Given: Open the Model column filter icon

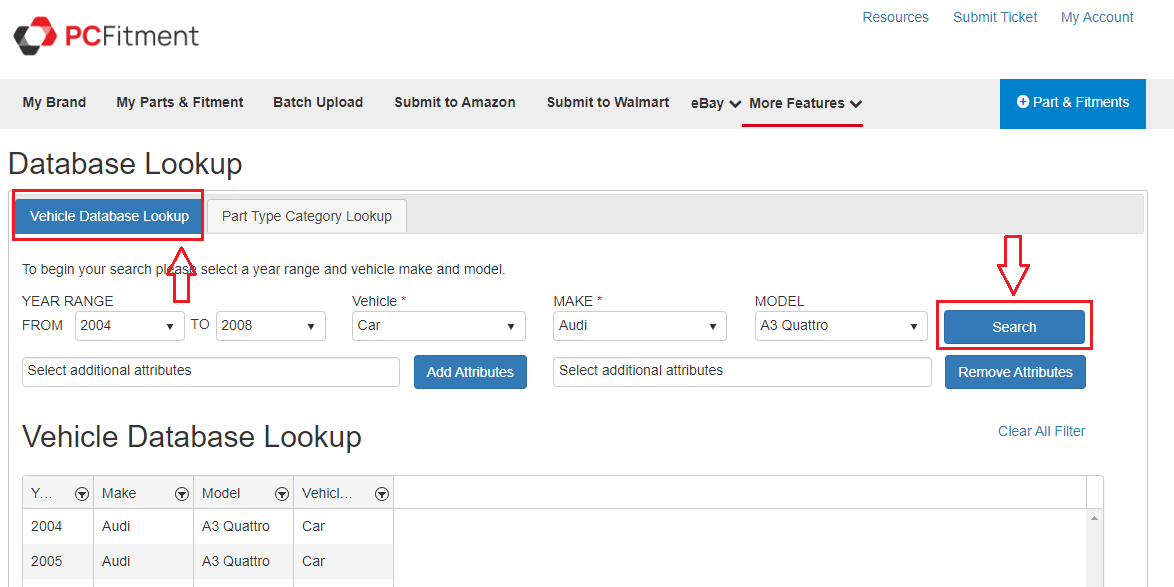Looking at the screenshot, I should pyautogui.click(x=281, y=494).
